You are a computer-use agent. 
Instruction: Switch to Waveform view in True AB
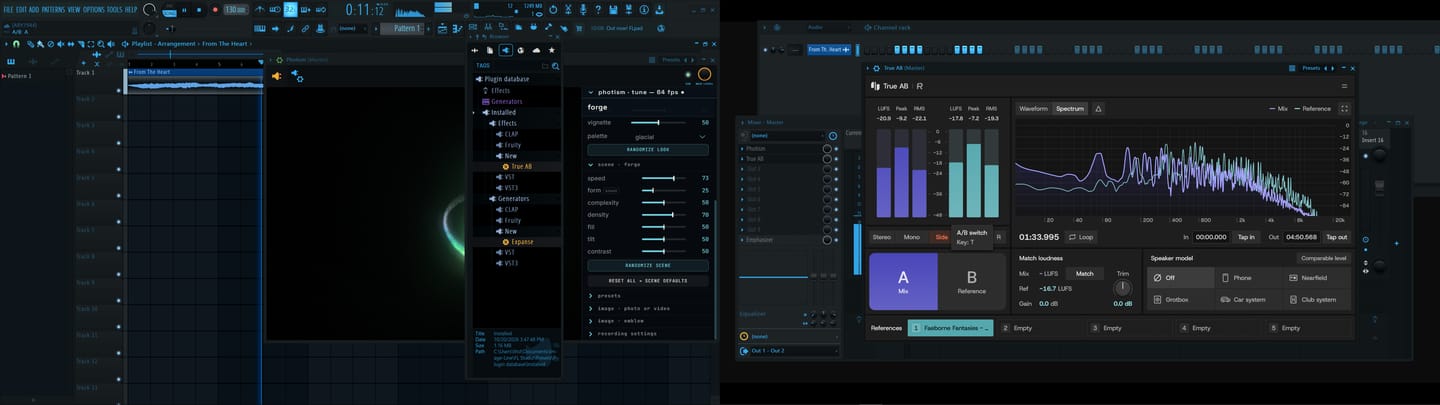click(1033, 109)
